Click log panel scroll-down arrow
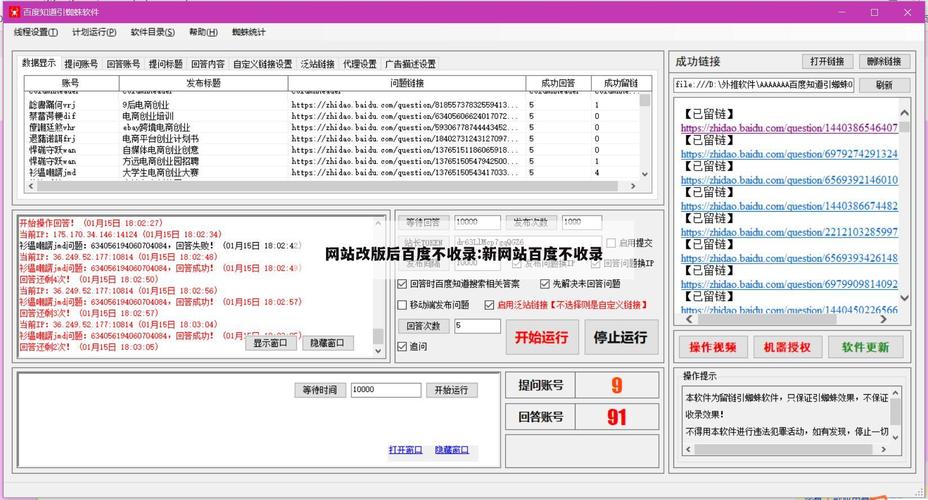928x500 pixels. pos(378,350)
